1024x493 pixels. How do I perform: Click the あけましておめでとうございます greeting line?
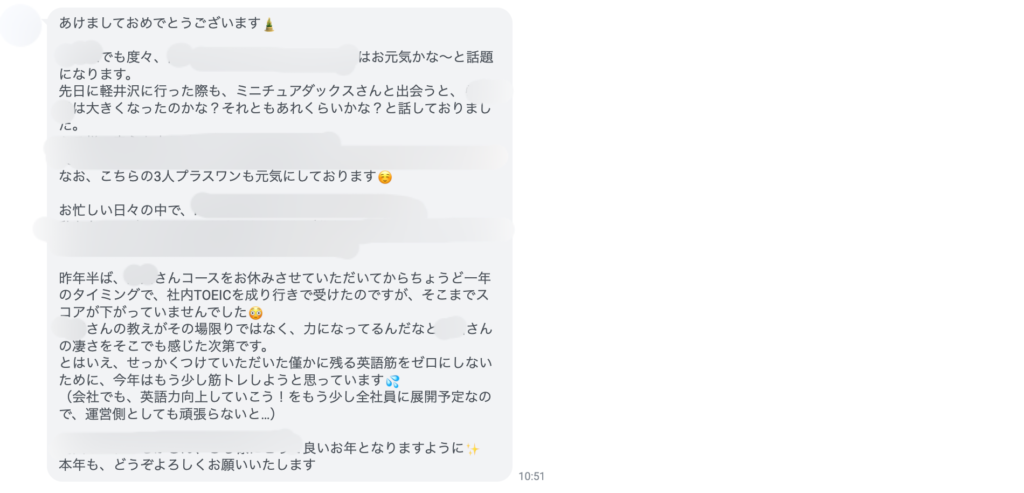tap(161, 24)
